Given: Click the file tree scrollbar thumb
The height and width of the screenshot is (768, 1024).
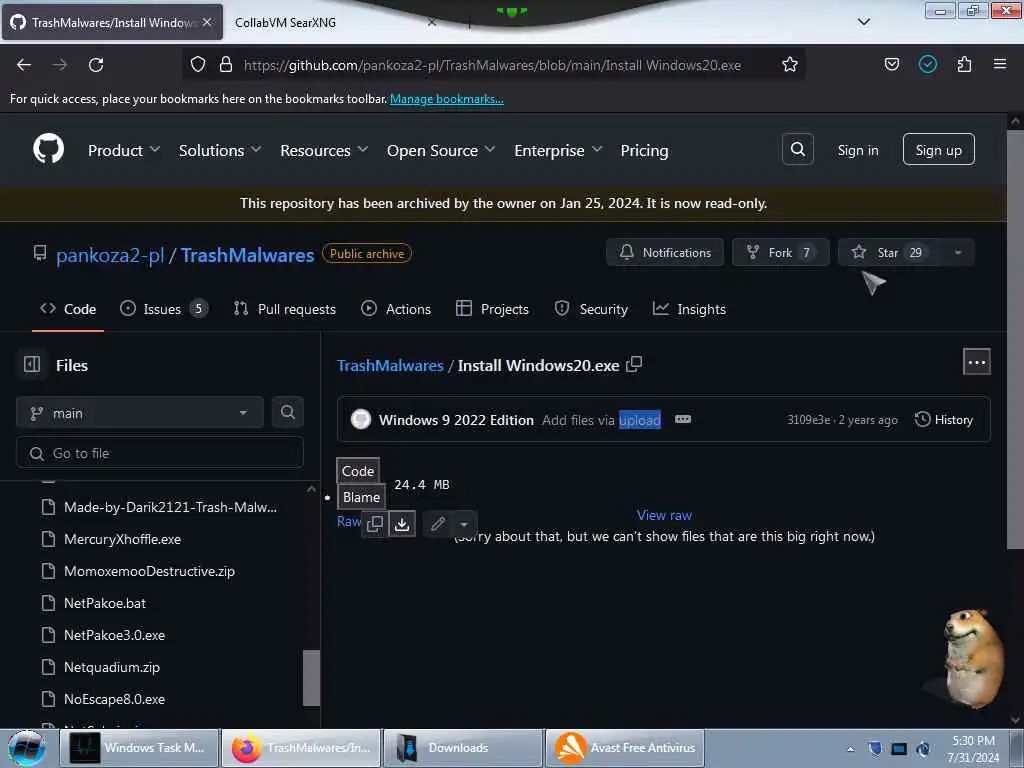Looking at the screenshot, I should coord(311,678).
